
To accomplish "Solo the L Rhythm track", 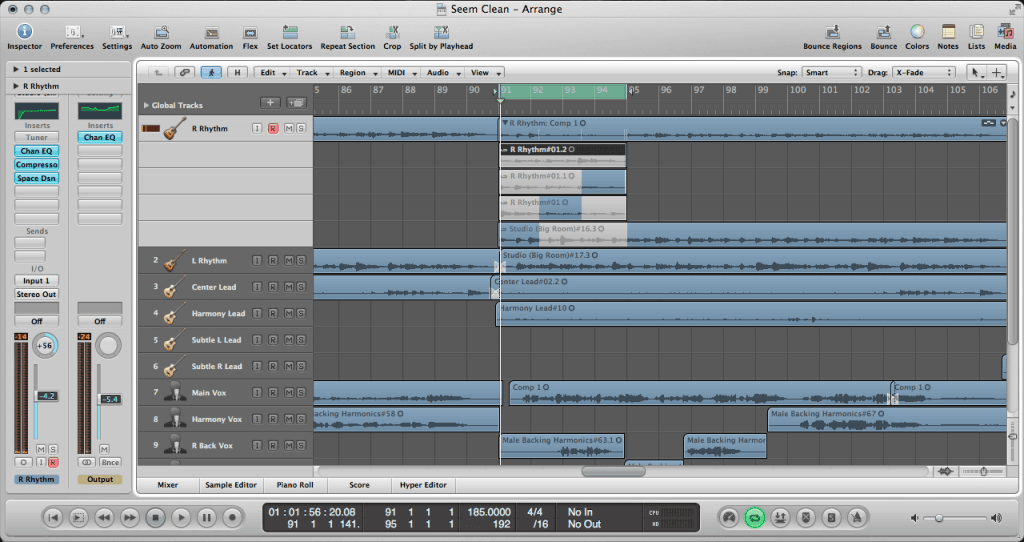I will click(x=300, y=261).
